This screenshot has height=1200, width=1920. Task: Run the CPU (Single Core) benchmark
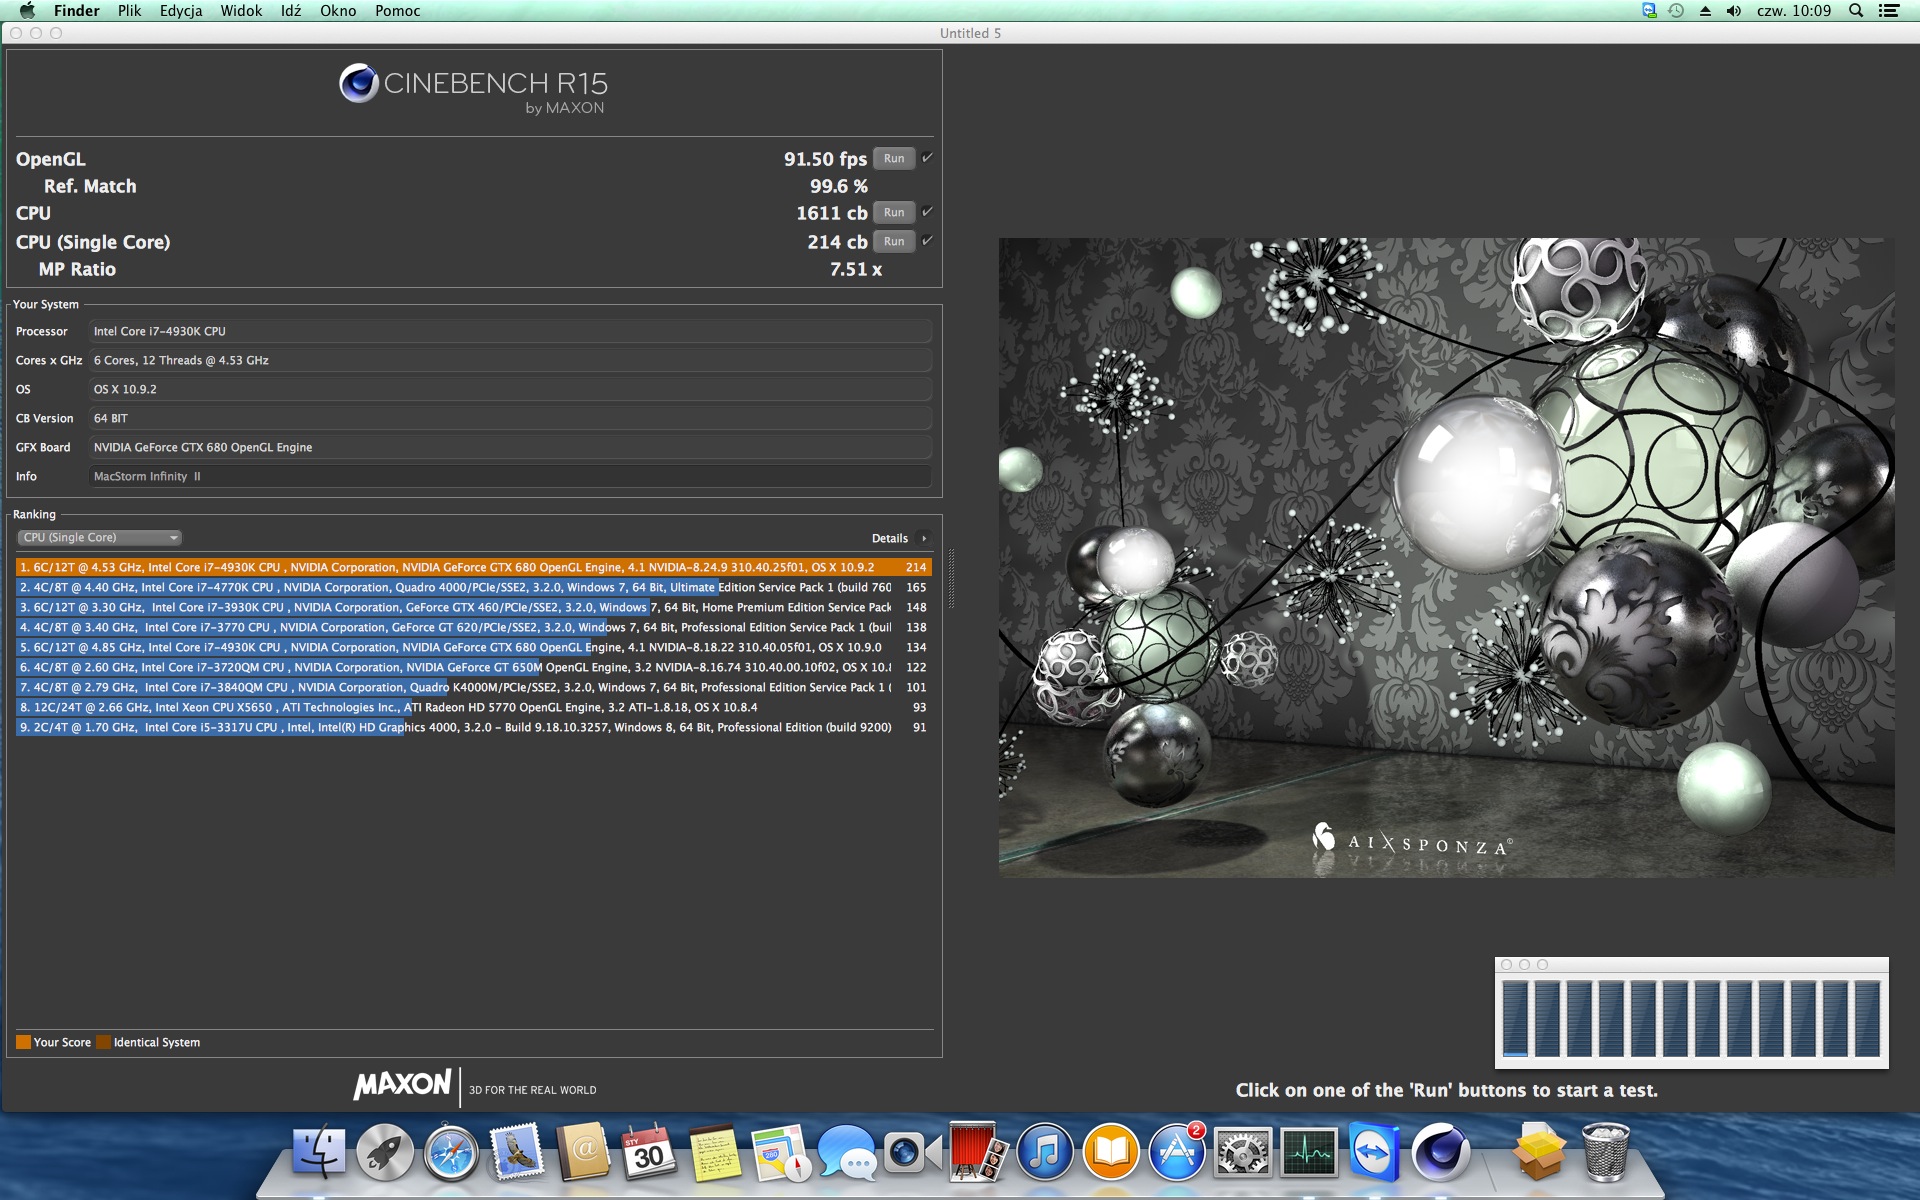tap(894, 241)
